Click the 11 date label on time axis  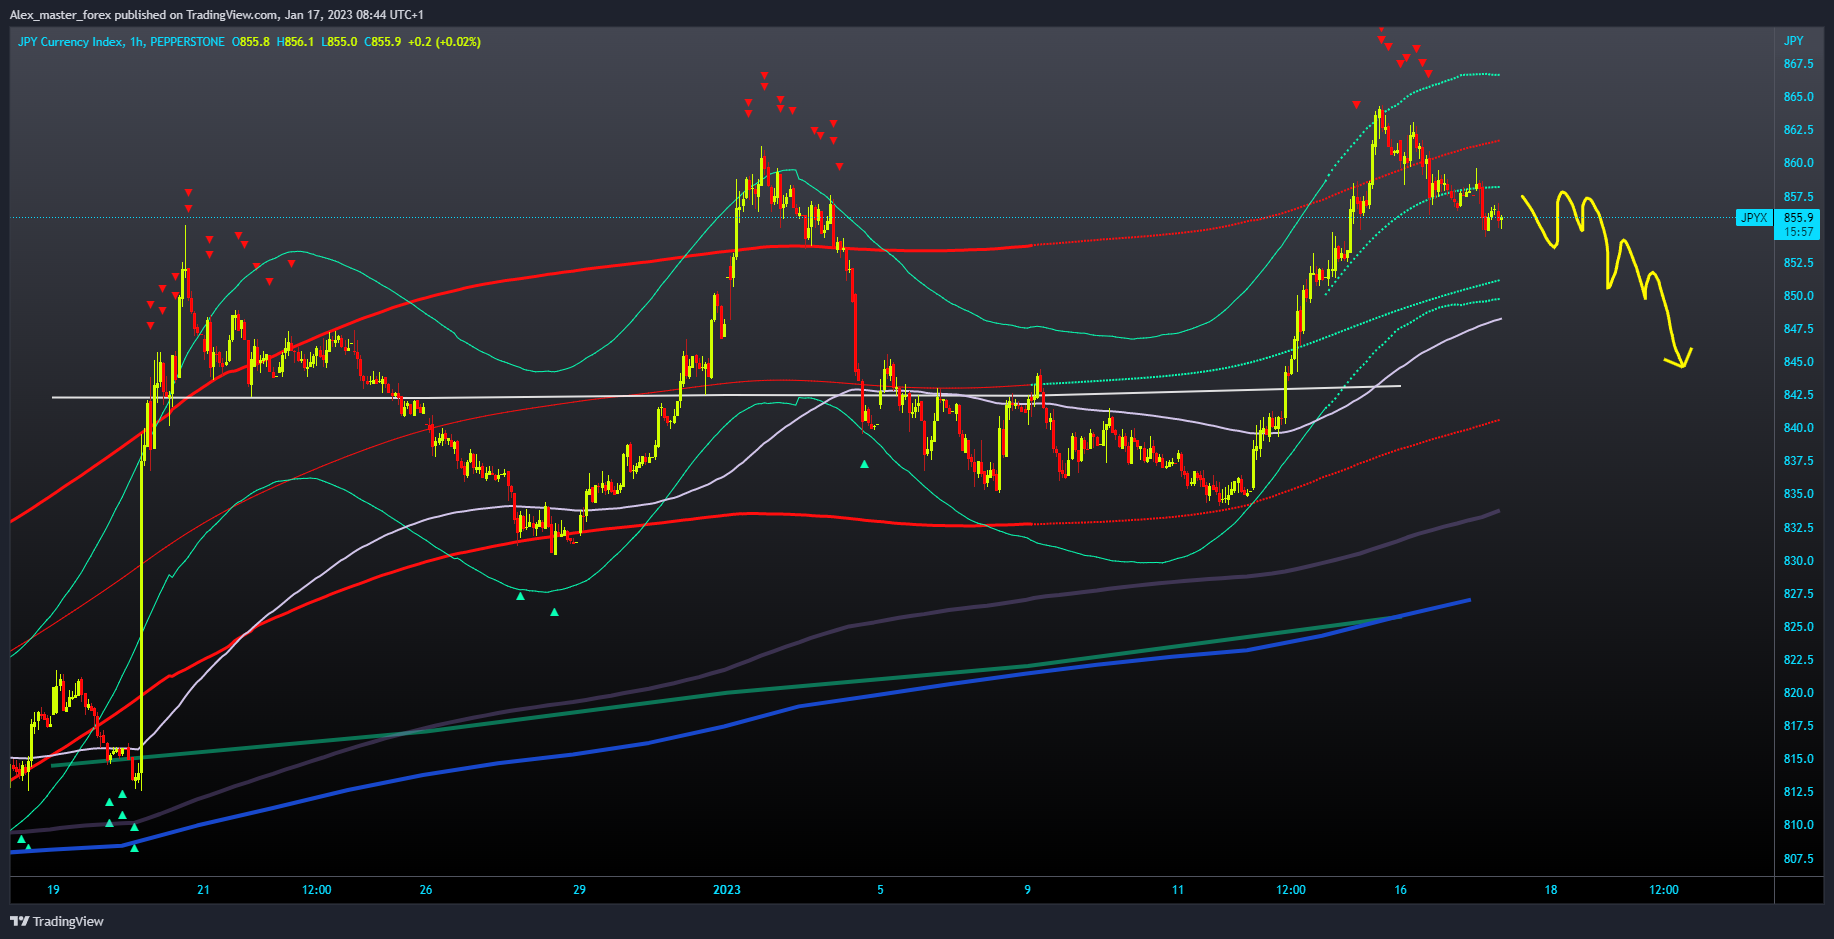point(1178,890)
